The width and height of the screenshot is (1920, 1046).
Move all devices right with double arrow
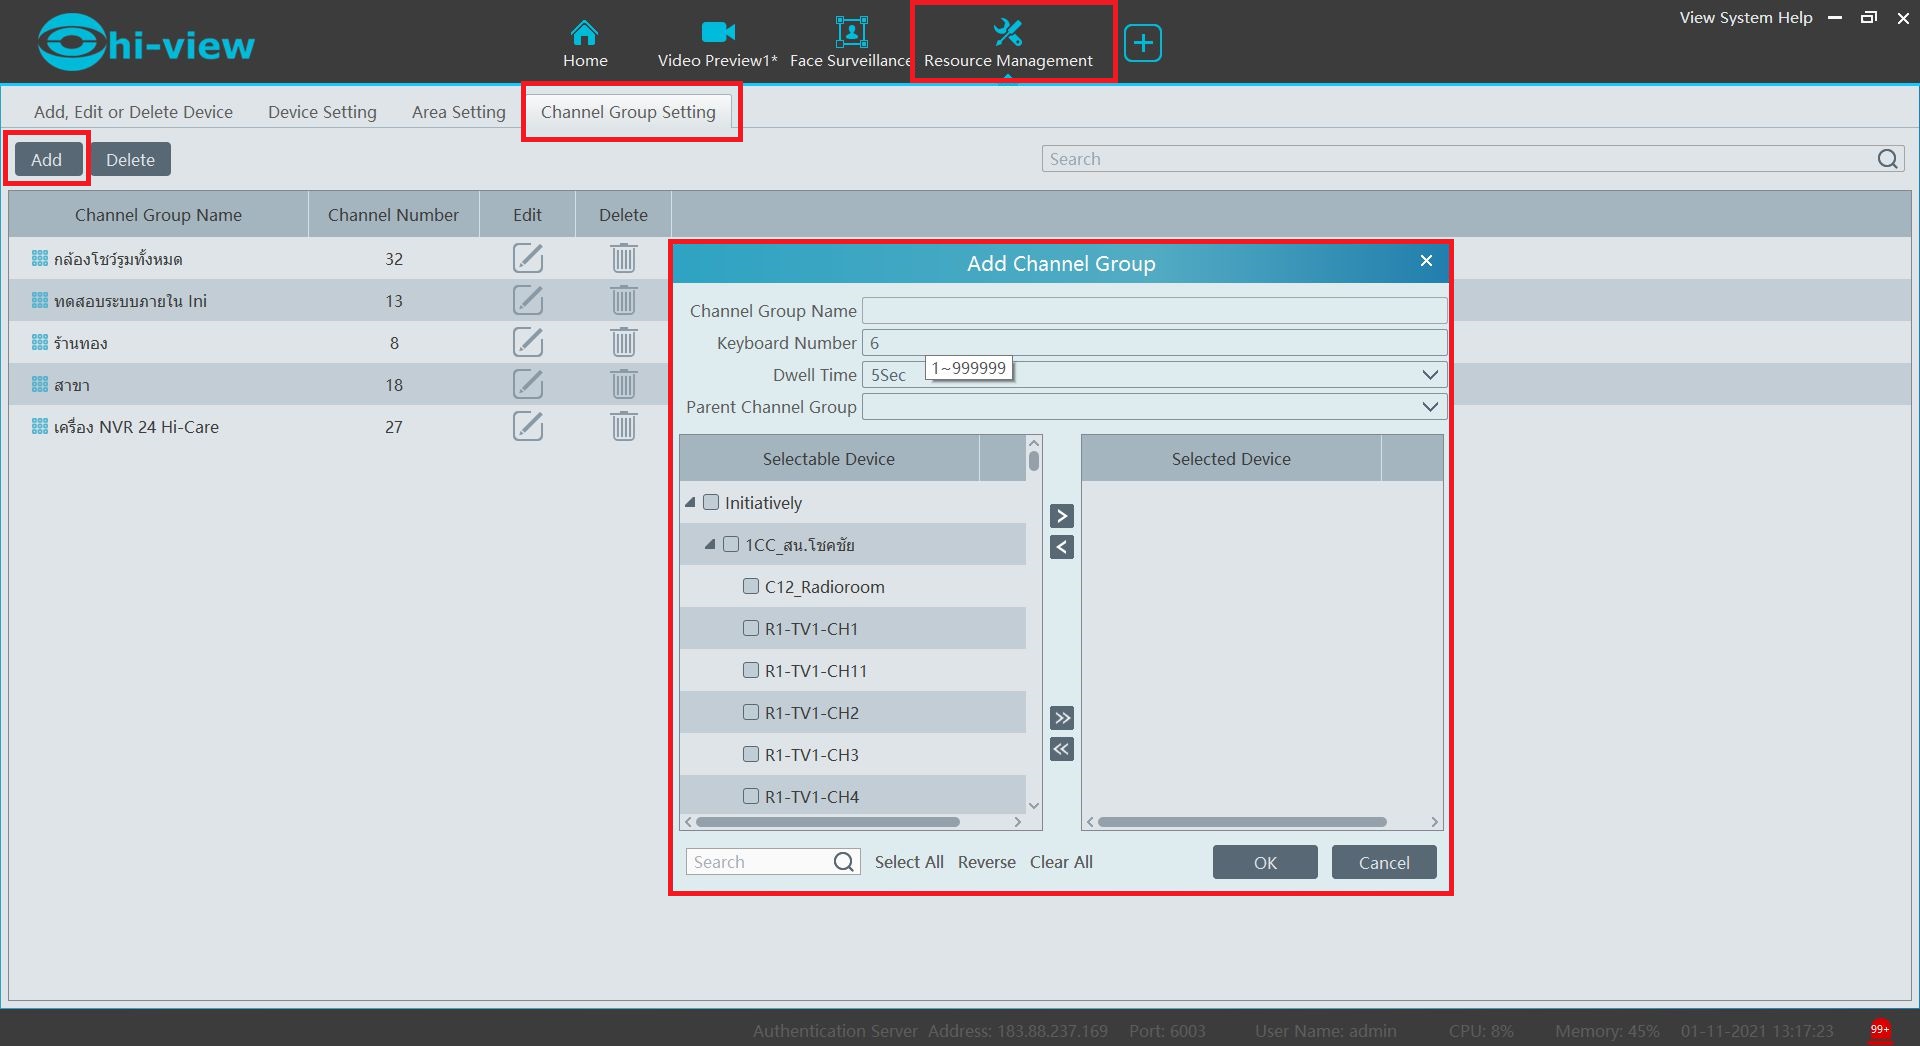1061,718
